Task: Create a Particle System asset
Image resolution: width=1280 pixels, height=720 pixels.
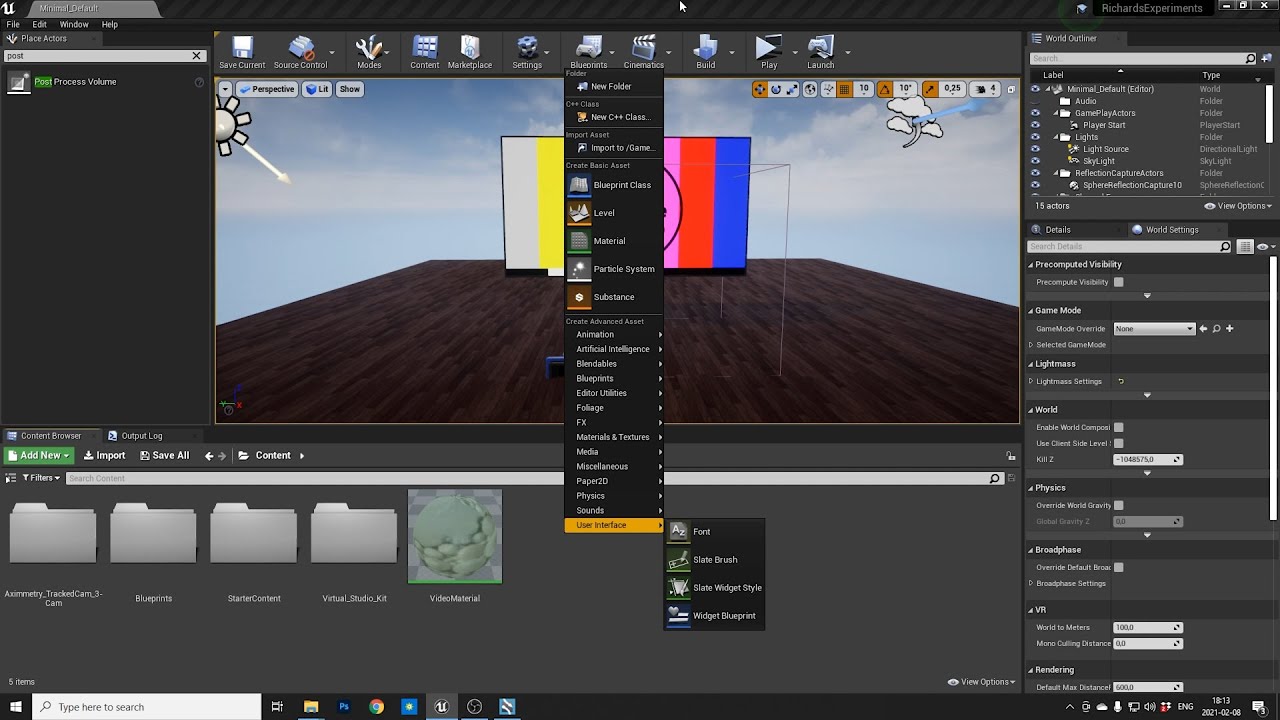Action: click(614, 269)
